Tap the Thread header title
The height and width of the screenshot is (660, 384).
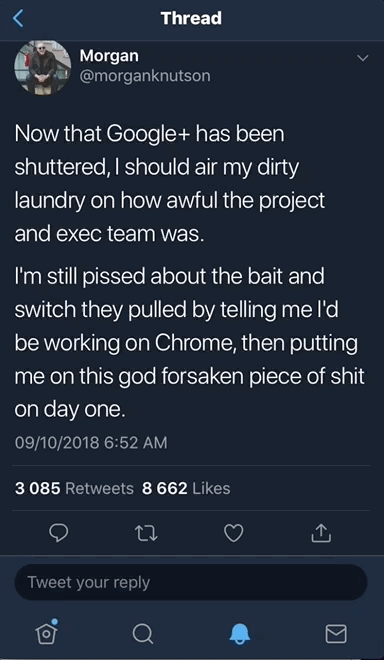tap(191, 19)
